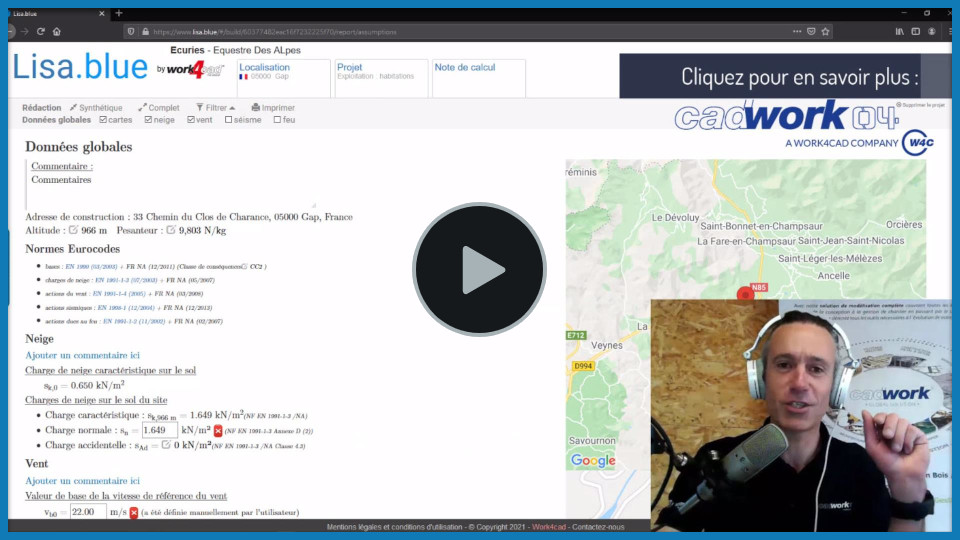Expand the Filtrer dropdown
Viewport: 960px width, 540px height.
216,108
